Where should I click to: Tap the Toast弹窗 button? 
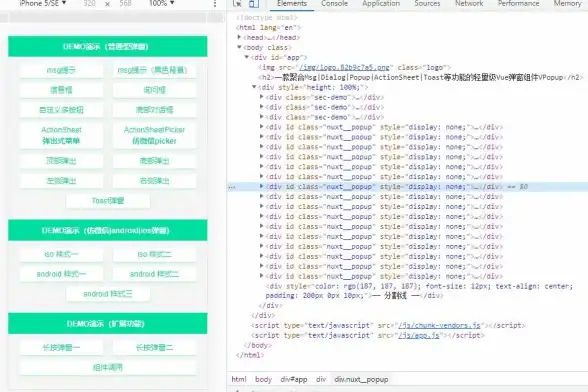(x=108, y=201)
